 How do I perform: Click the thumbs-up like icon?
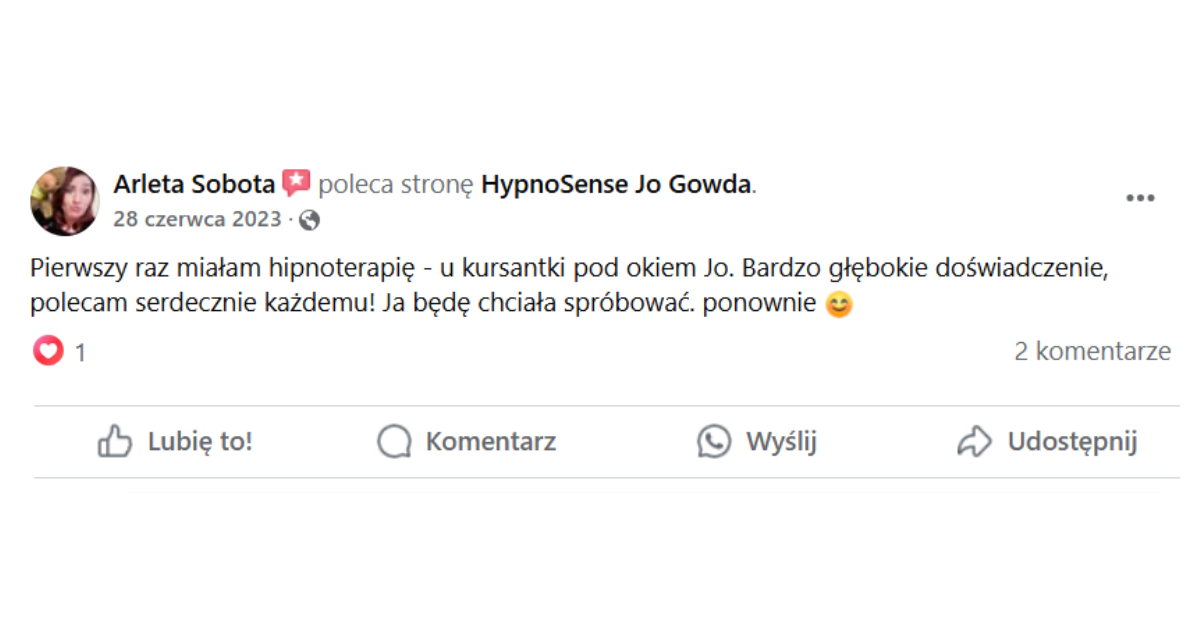pos(115,441)
